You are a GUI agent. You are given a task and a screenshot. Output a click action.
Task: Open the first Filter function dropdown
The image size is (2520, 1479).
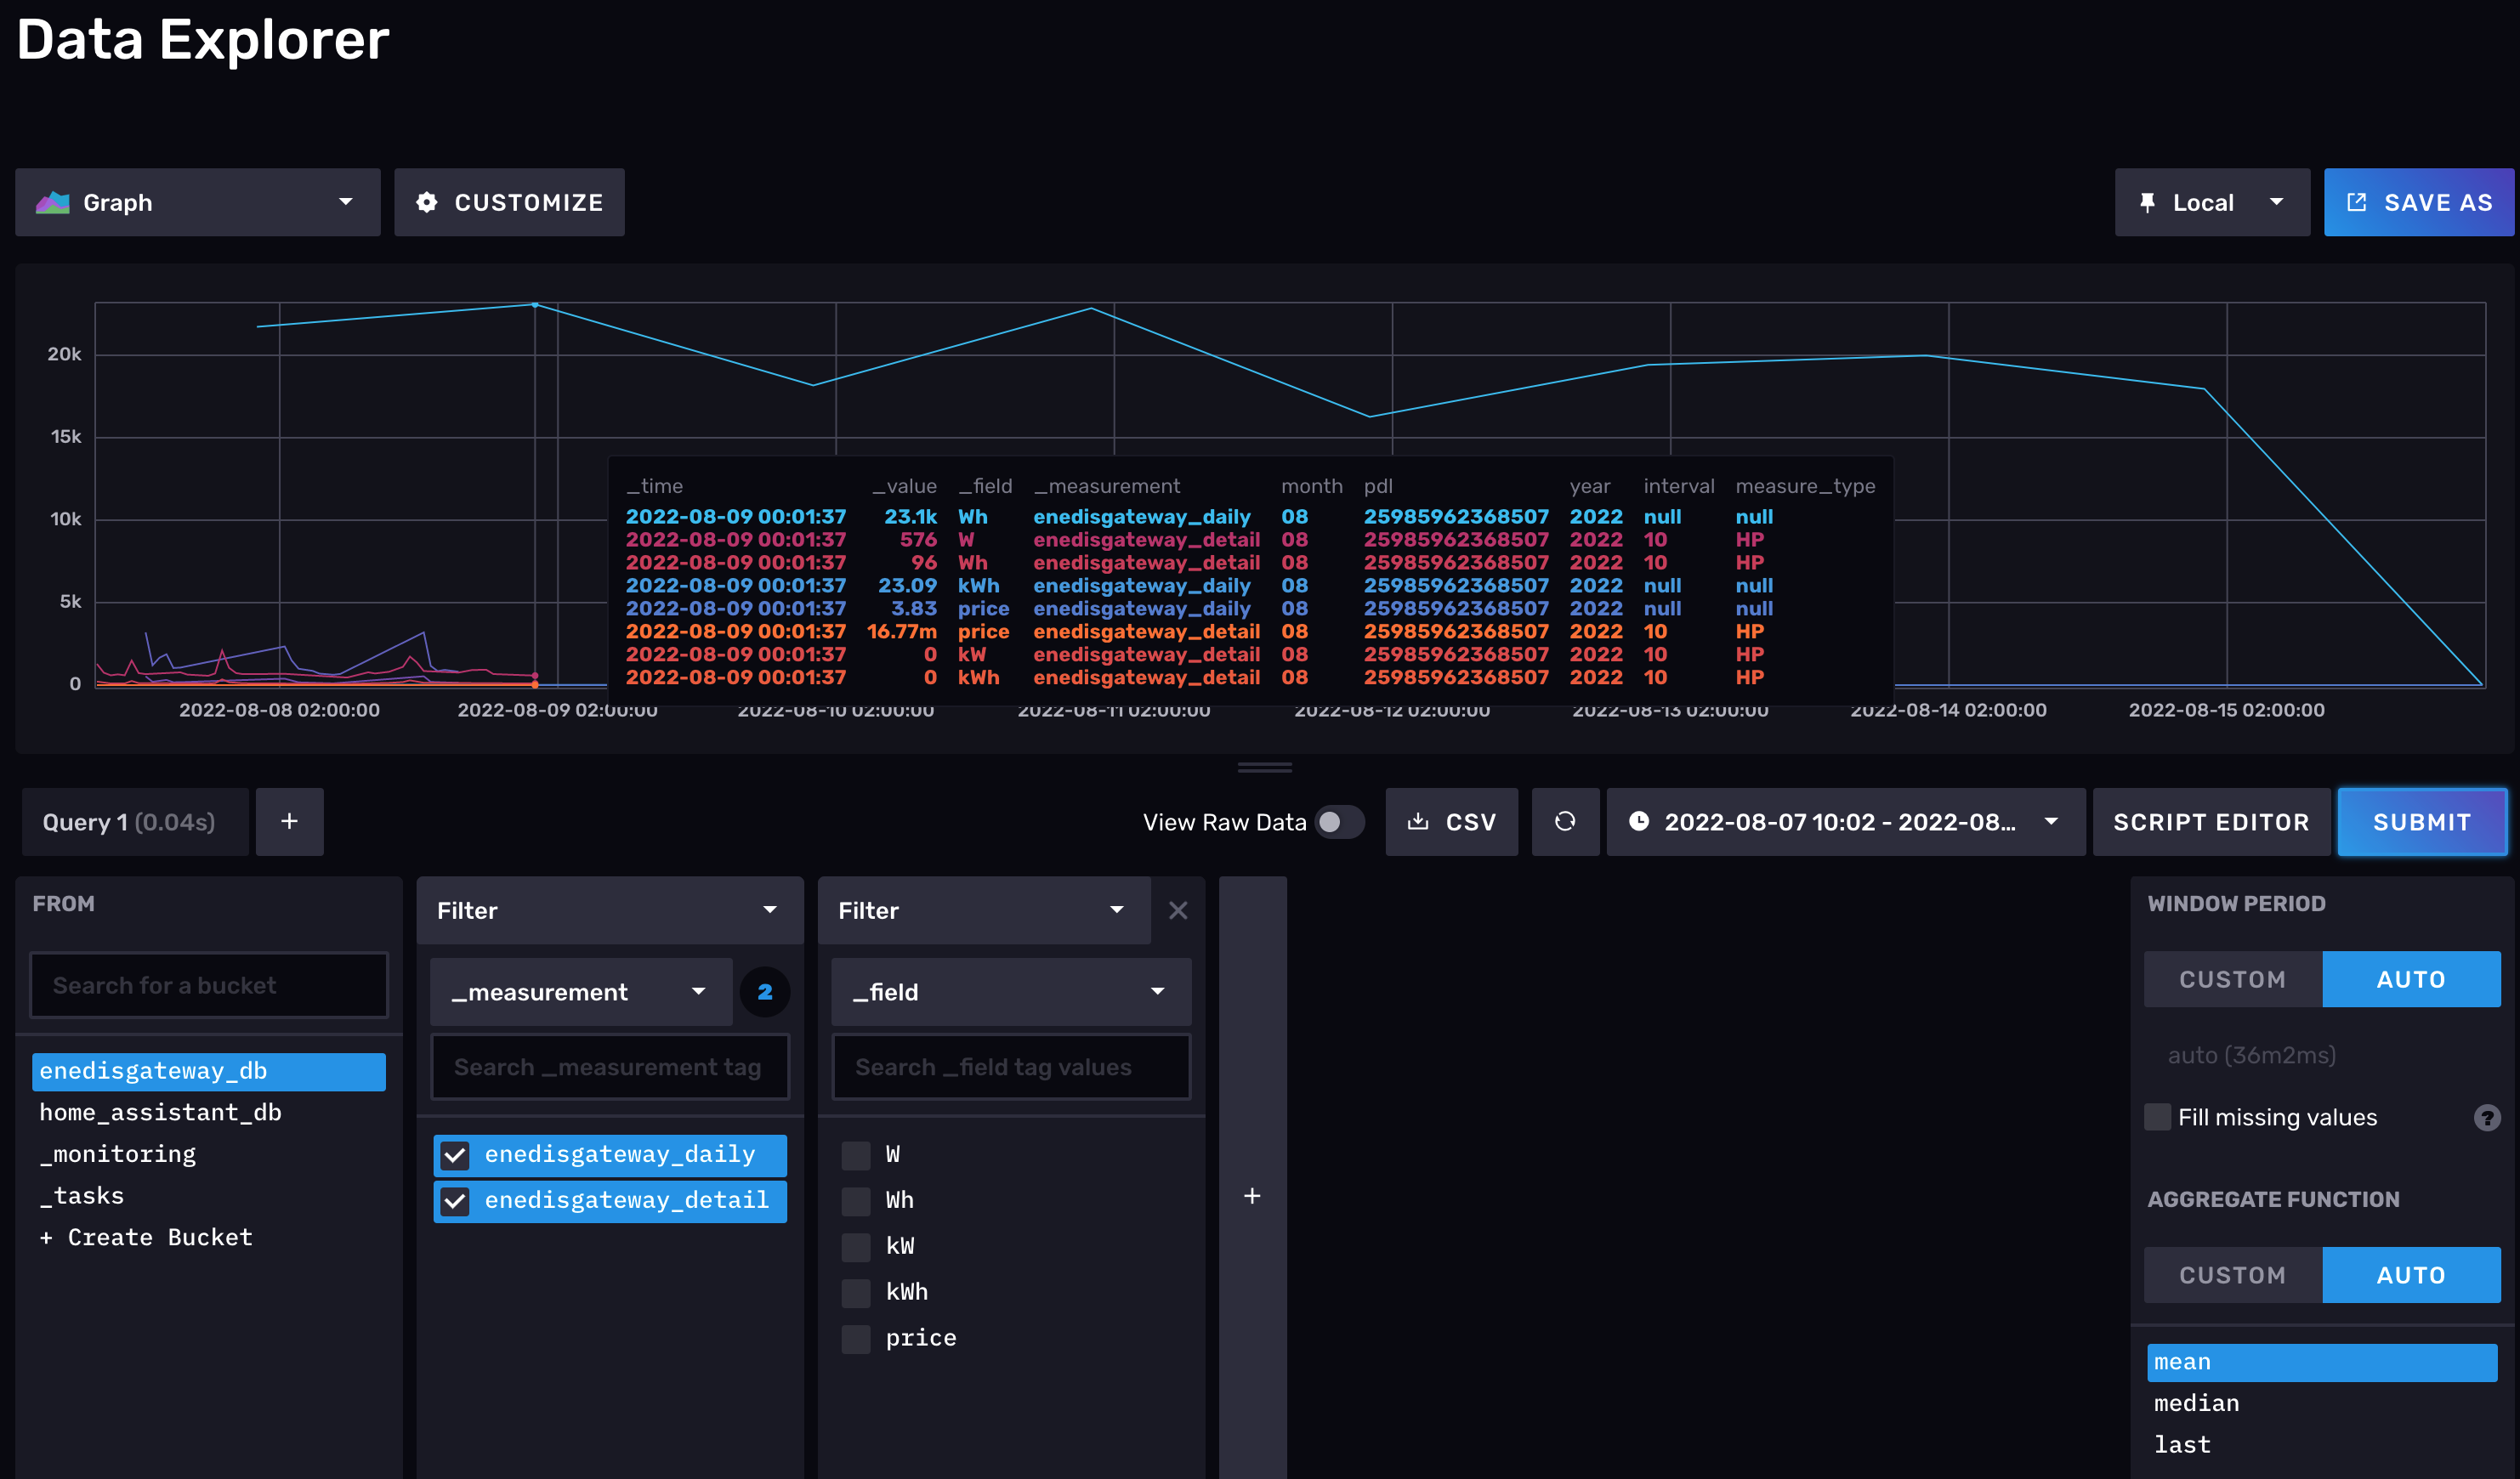pyautogui.click(x=610, y=911)
